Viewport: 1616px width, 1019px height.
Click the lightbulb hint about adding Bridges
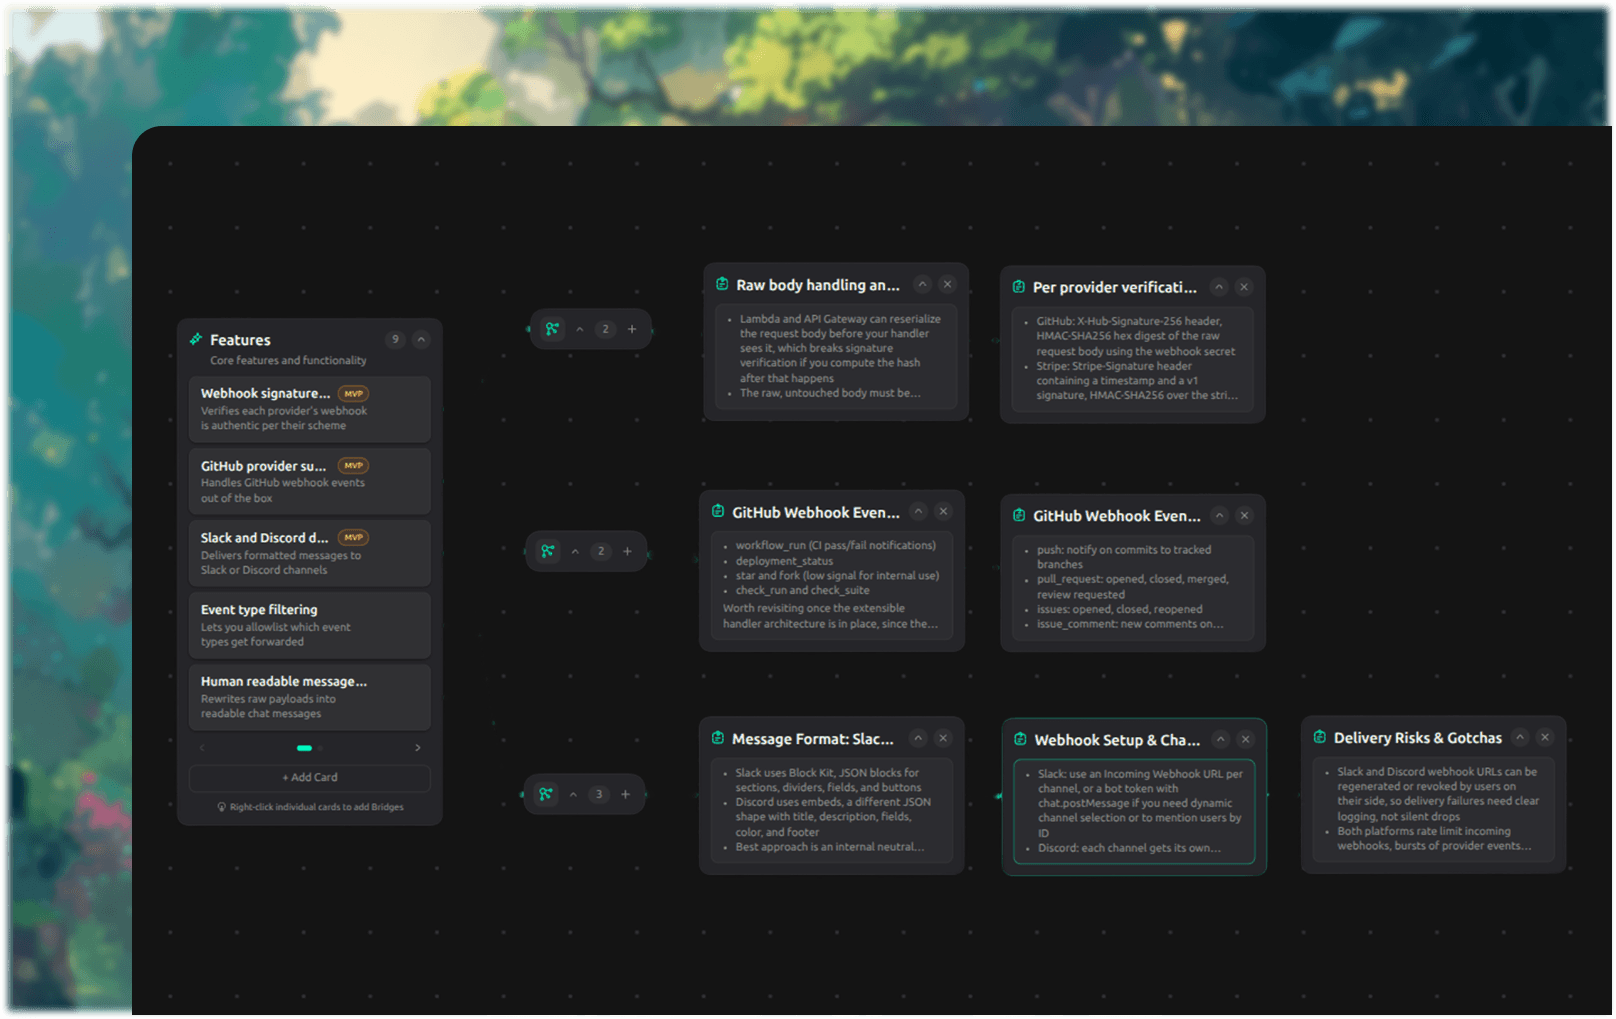click(310, 807)
